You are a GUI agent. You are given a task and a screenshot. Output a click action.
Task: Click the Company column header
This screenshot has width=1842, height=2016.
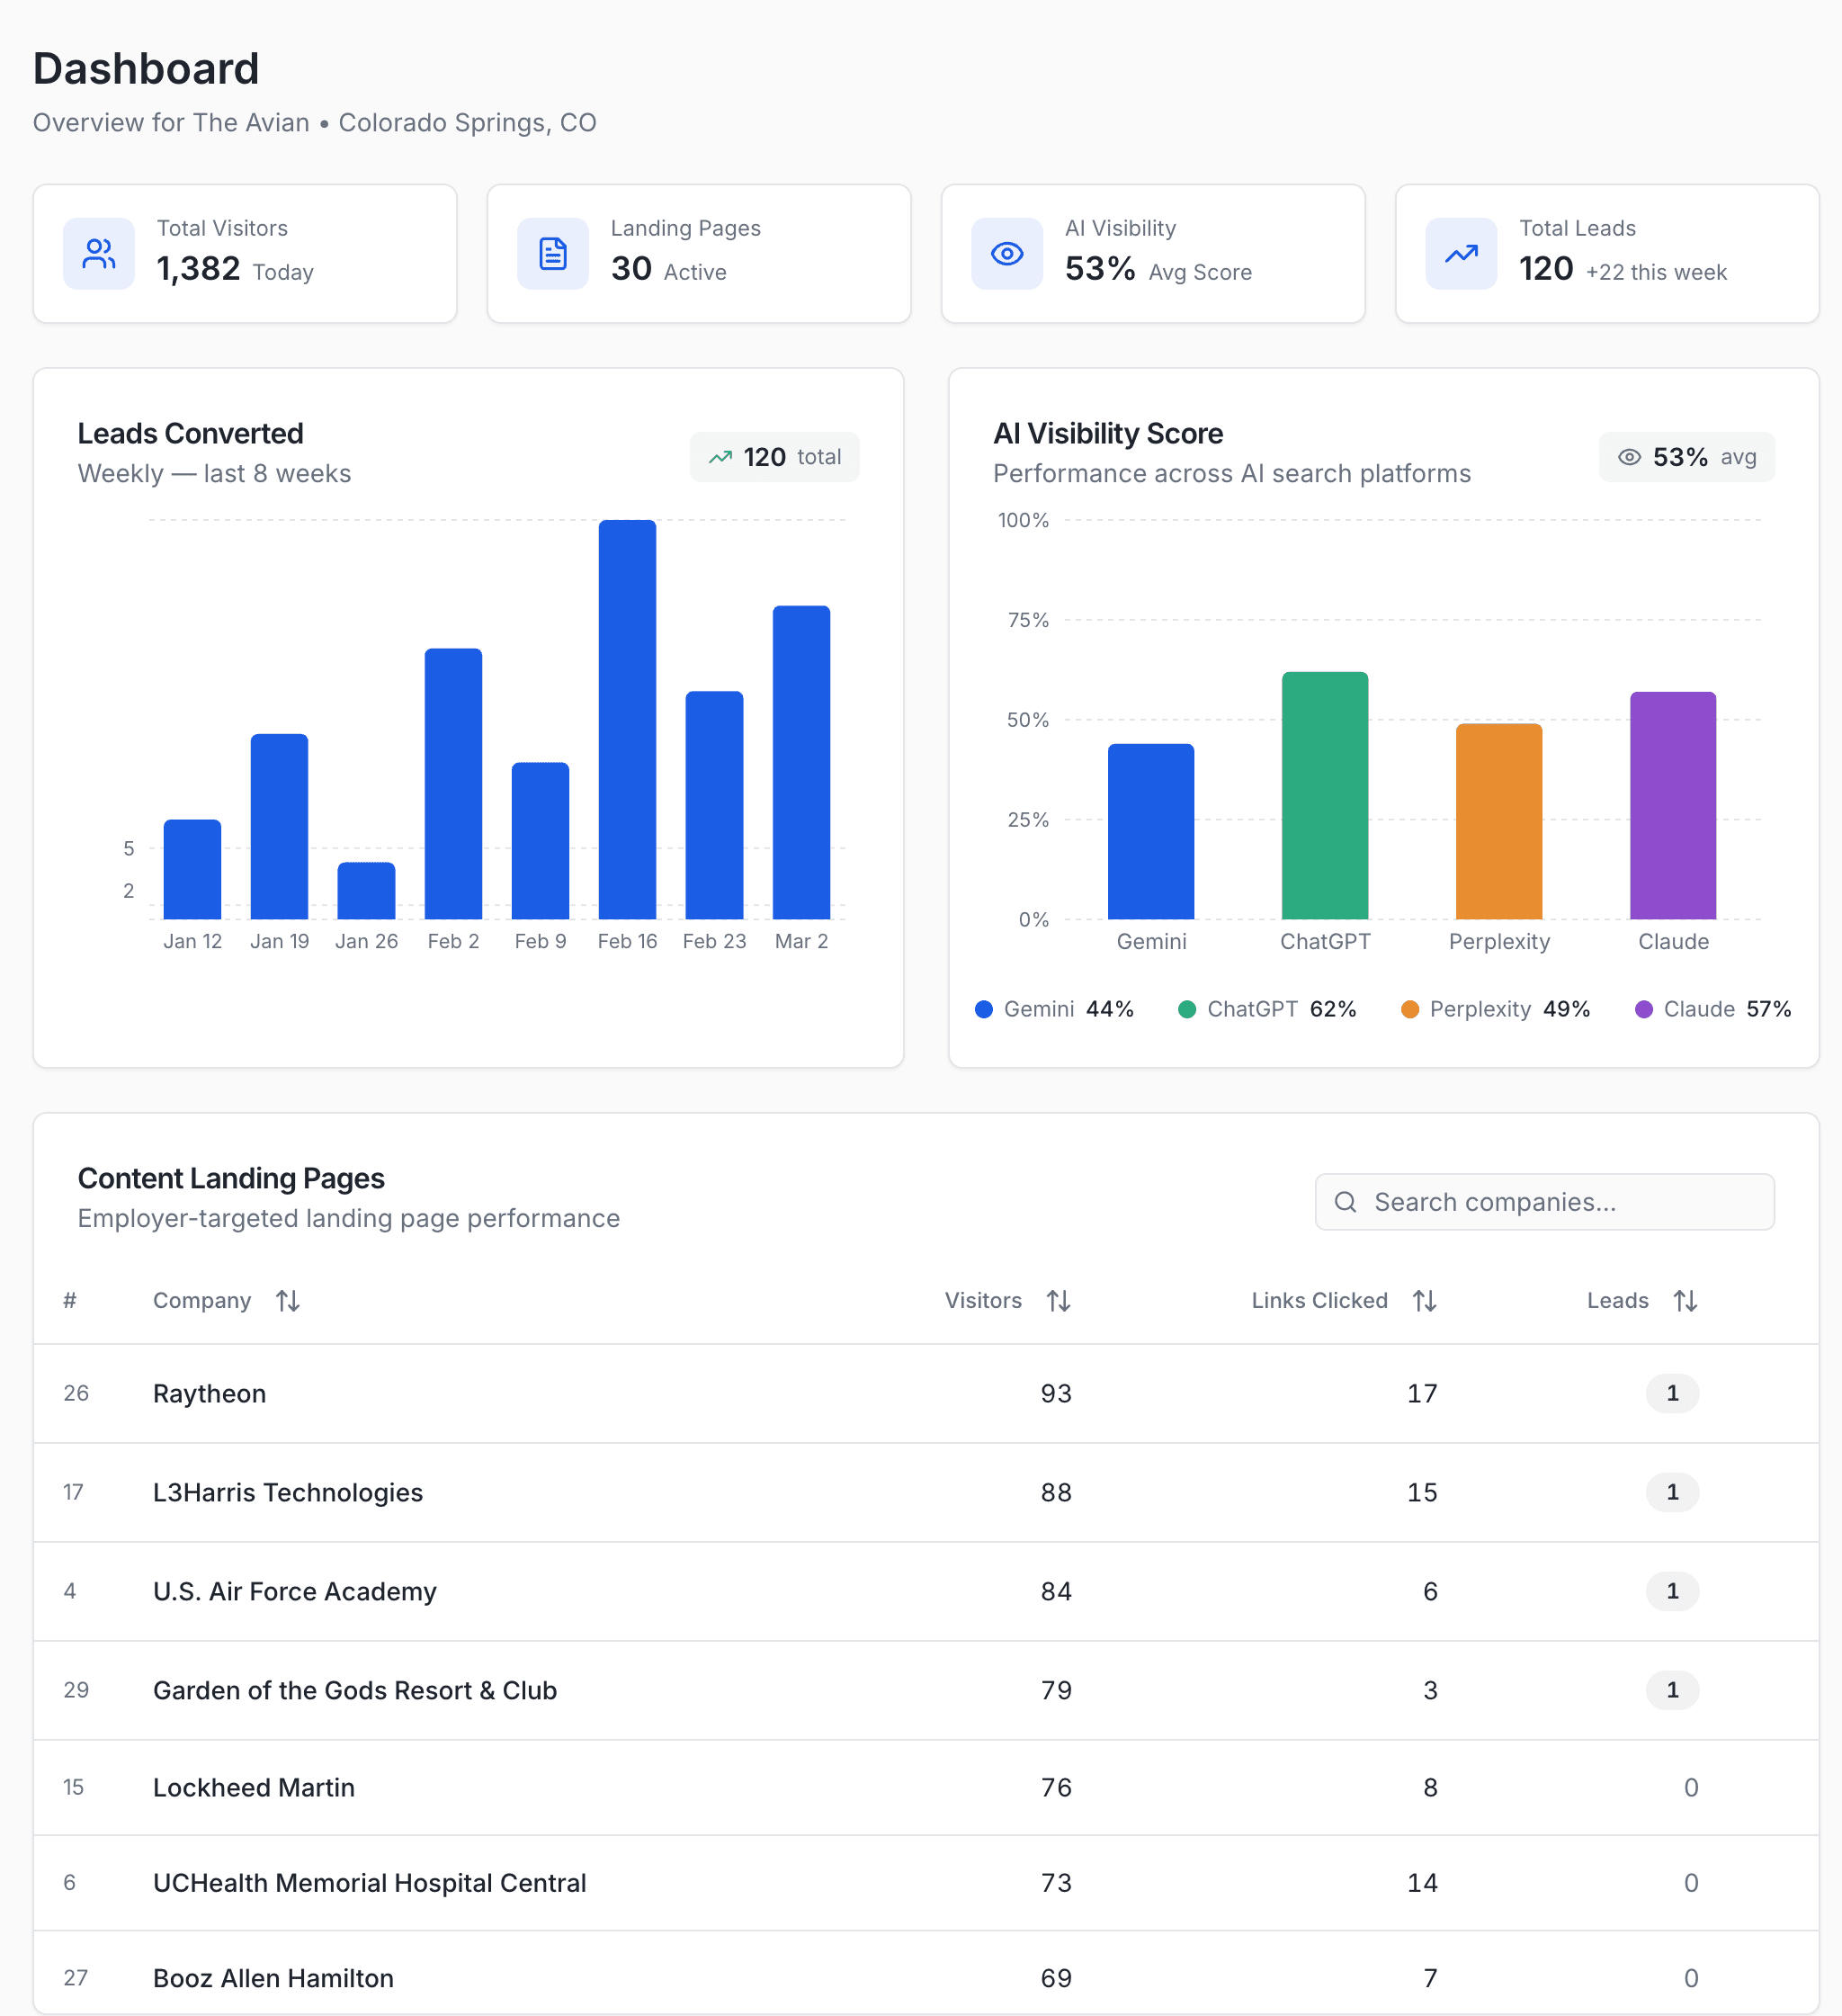(x=202, y=1301)
